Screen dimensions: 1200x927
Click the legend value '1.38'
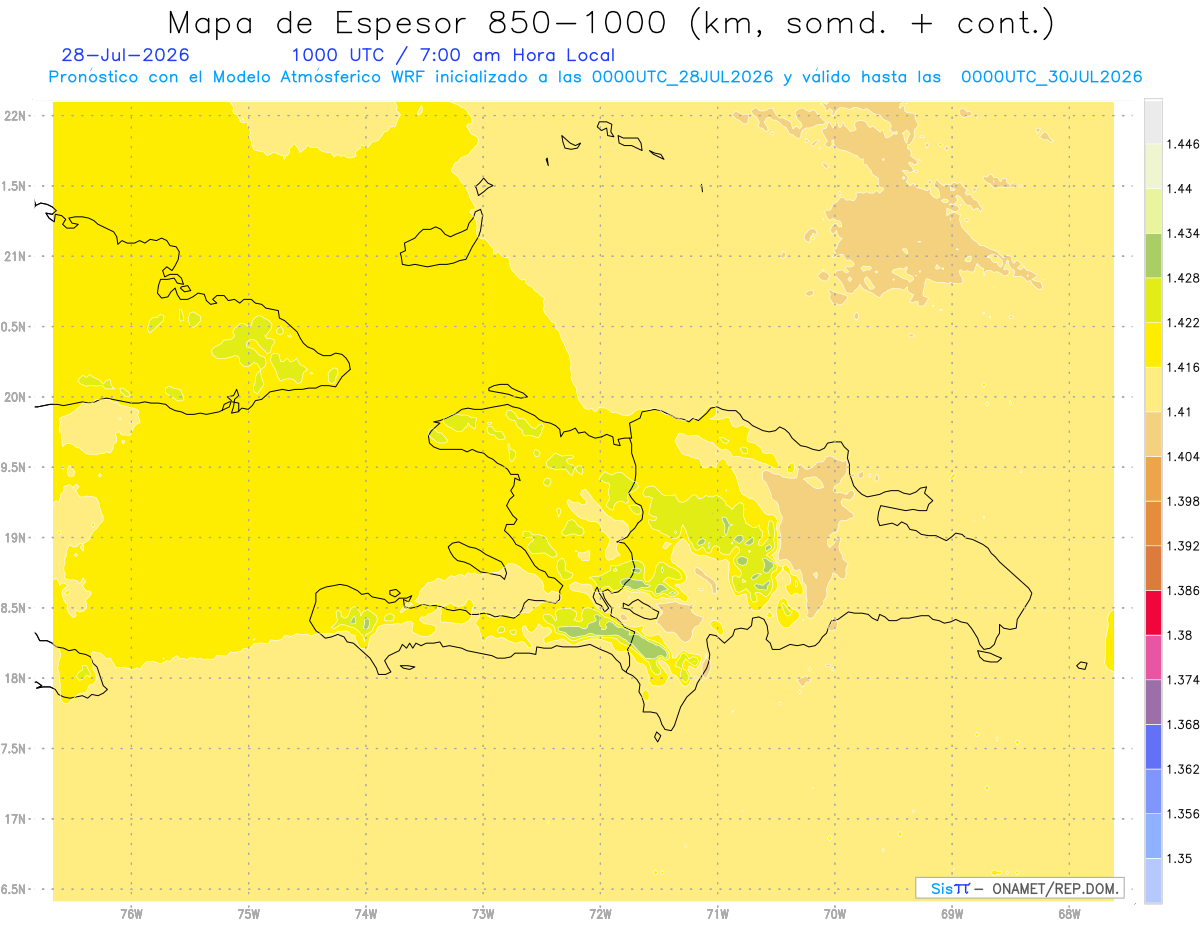[x=1179, y=635]
